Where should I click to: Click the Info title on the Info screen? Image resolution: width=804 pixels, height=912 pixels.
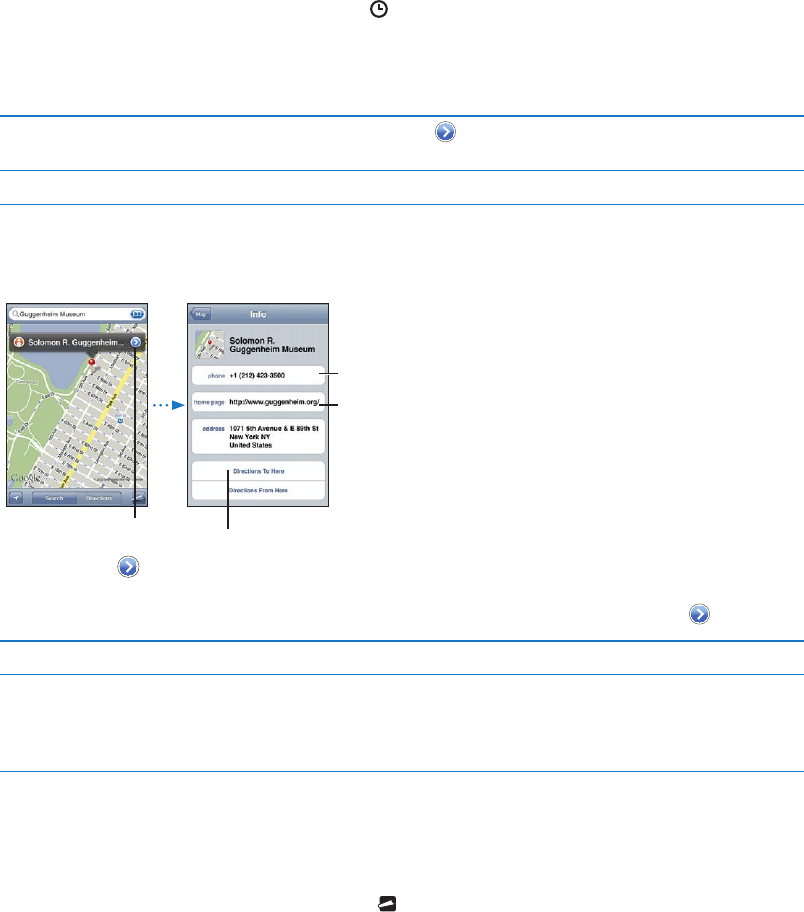(x=258, y=314)
